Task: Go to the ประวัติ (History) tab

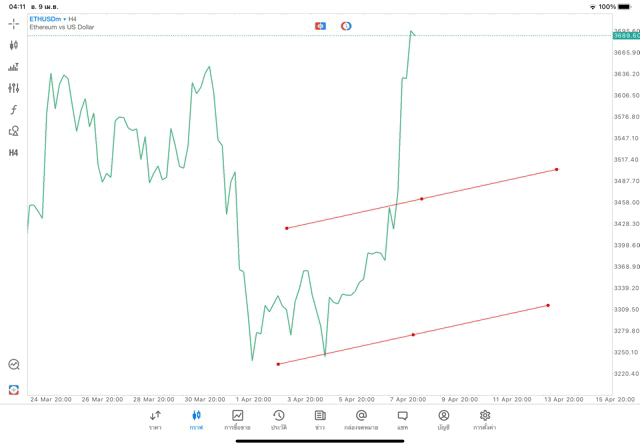Action: [278, 419]
